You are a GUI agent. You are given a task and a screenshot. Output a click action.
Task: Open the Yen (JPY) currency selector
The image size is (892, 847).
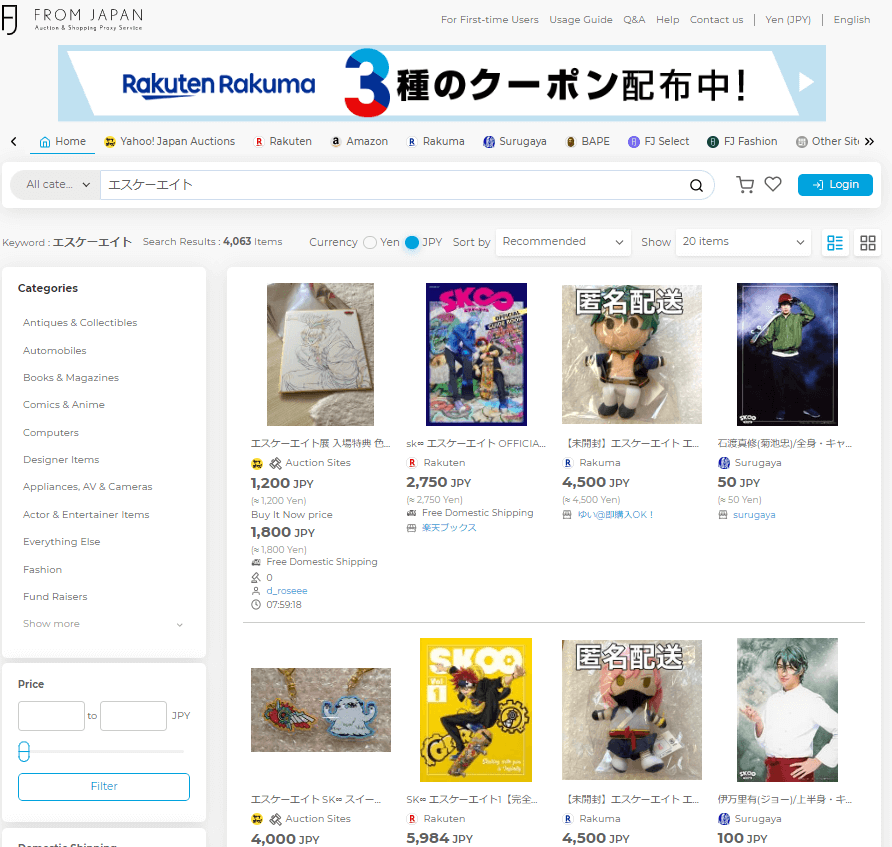point(788,20)
